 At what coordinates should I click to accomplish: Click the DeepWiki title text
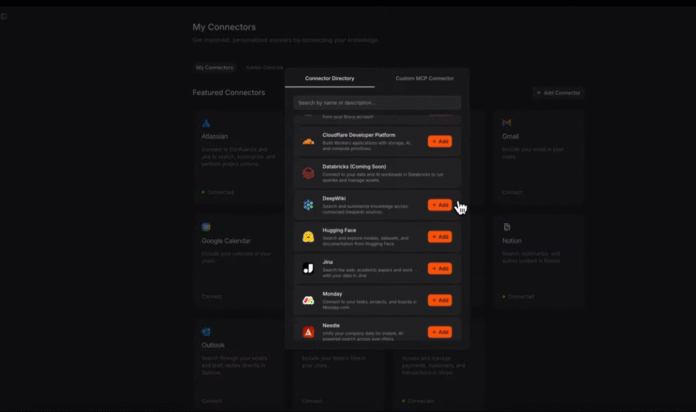[334, 198]
